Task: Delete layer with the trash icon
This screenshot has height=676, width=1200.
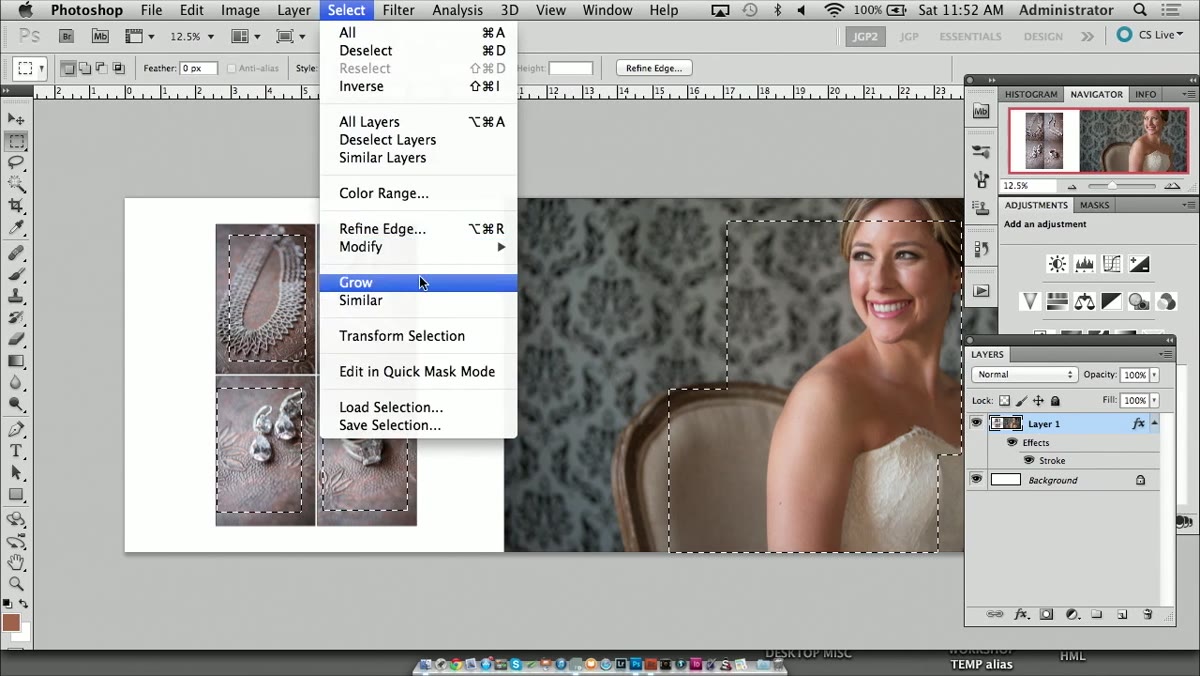Action: coord(1147,614)
